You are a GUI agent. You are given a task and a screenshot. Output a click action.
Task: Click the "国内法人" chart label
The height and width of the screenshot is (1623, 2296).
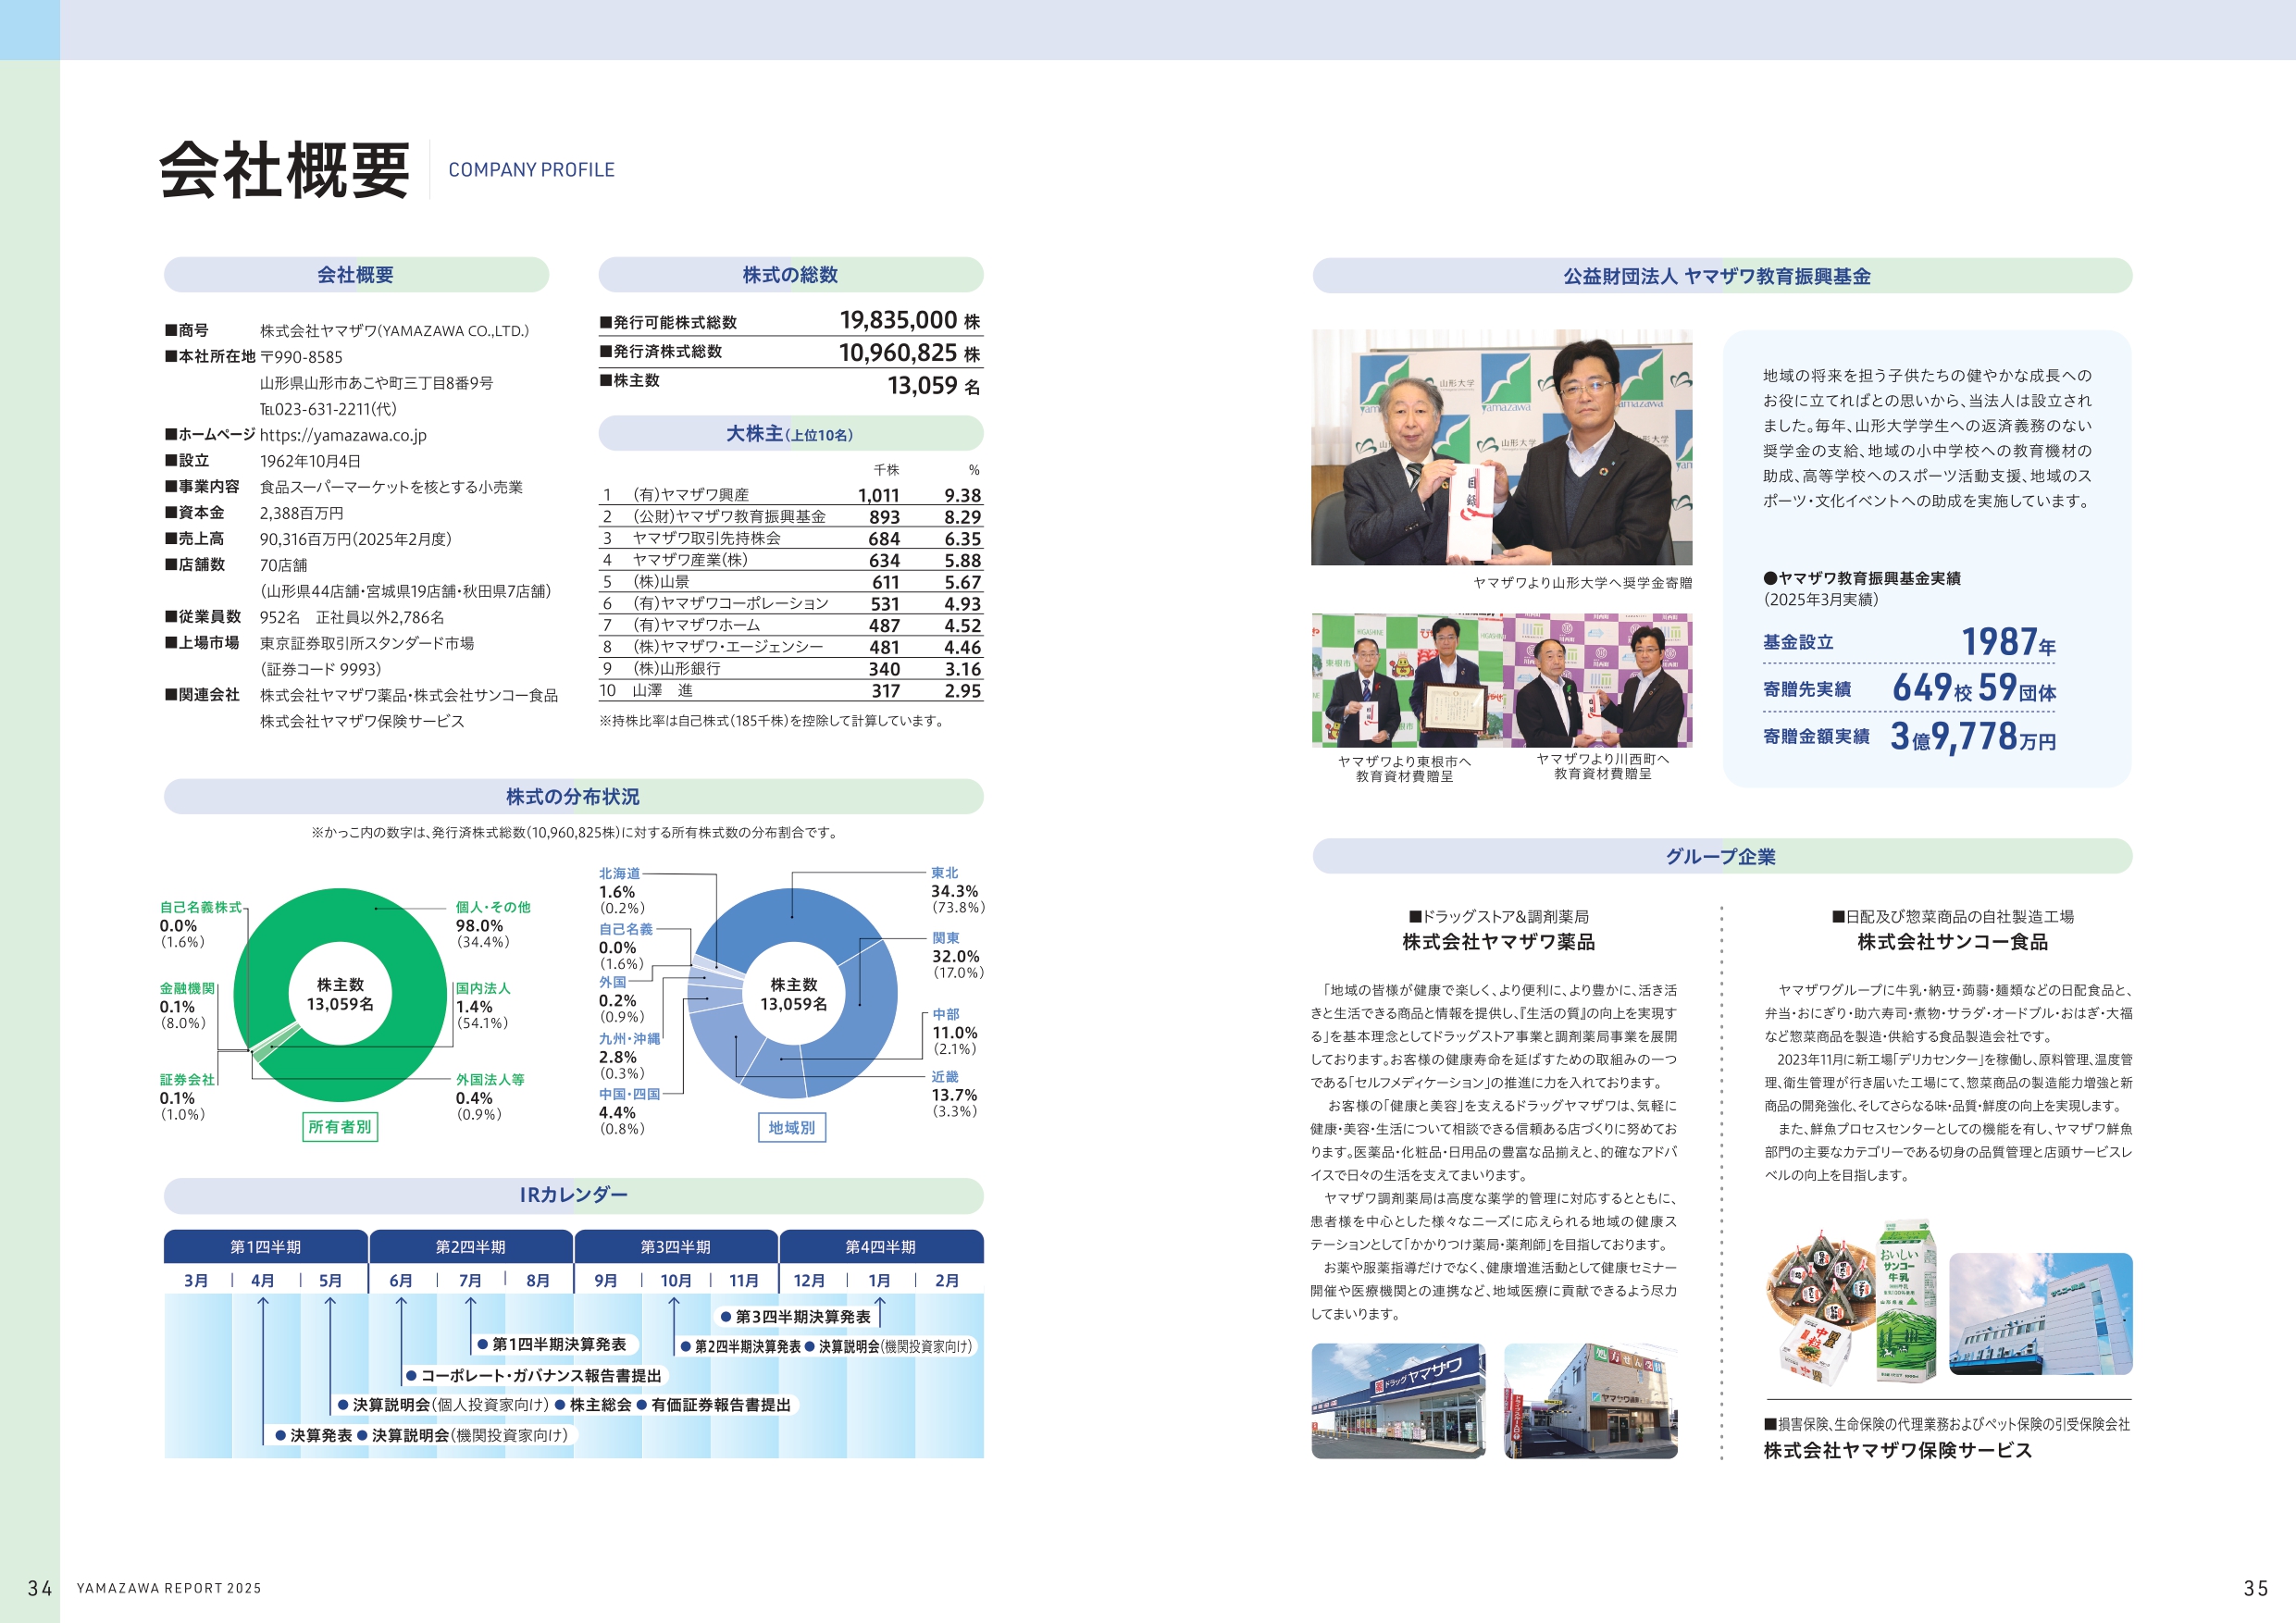pyautogui.click(x=483, y=988)
